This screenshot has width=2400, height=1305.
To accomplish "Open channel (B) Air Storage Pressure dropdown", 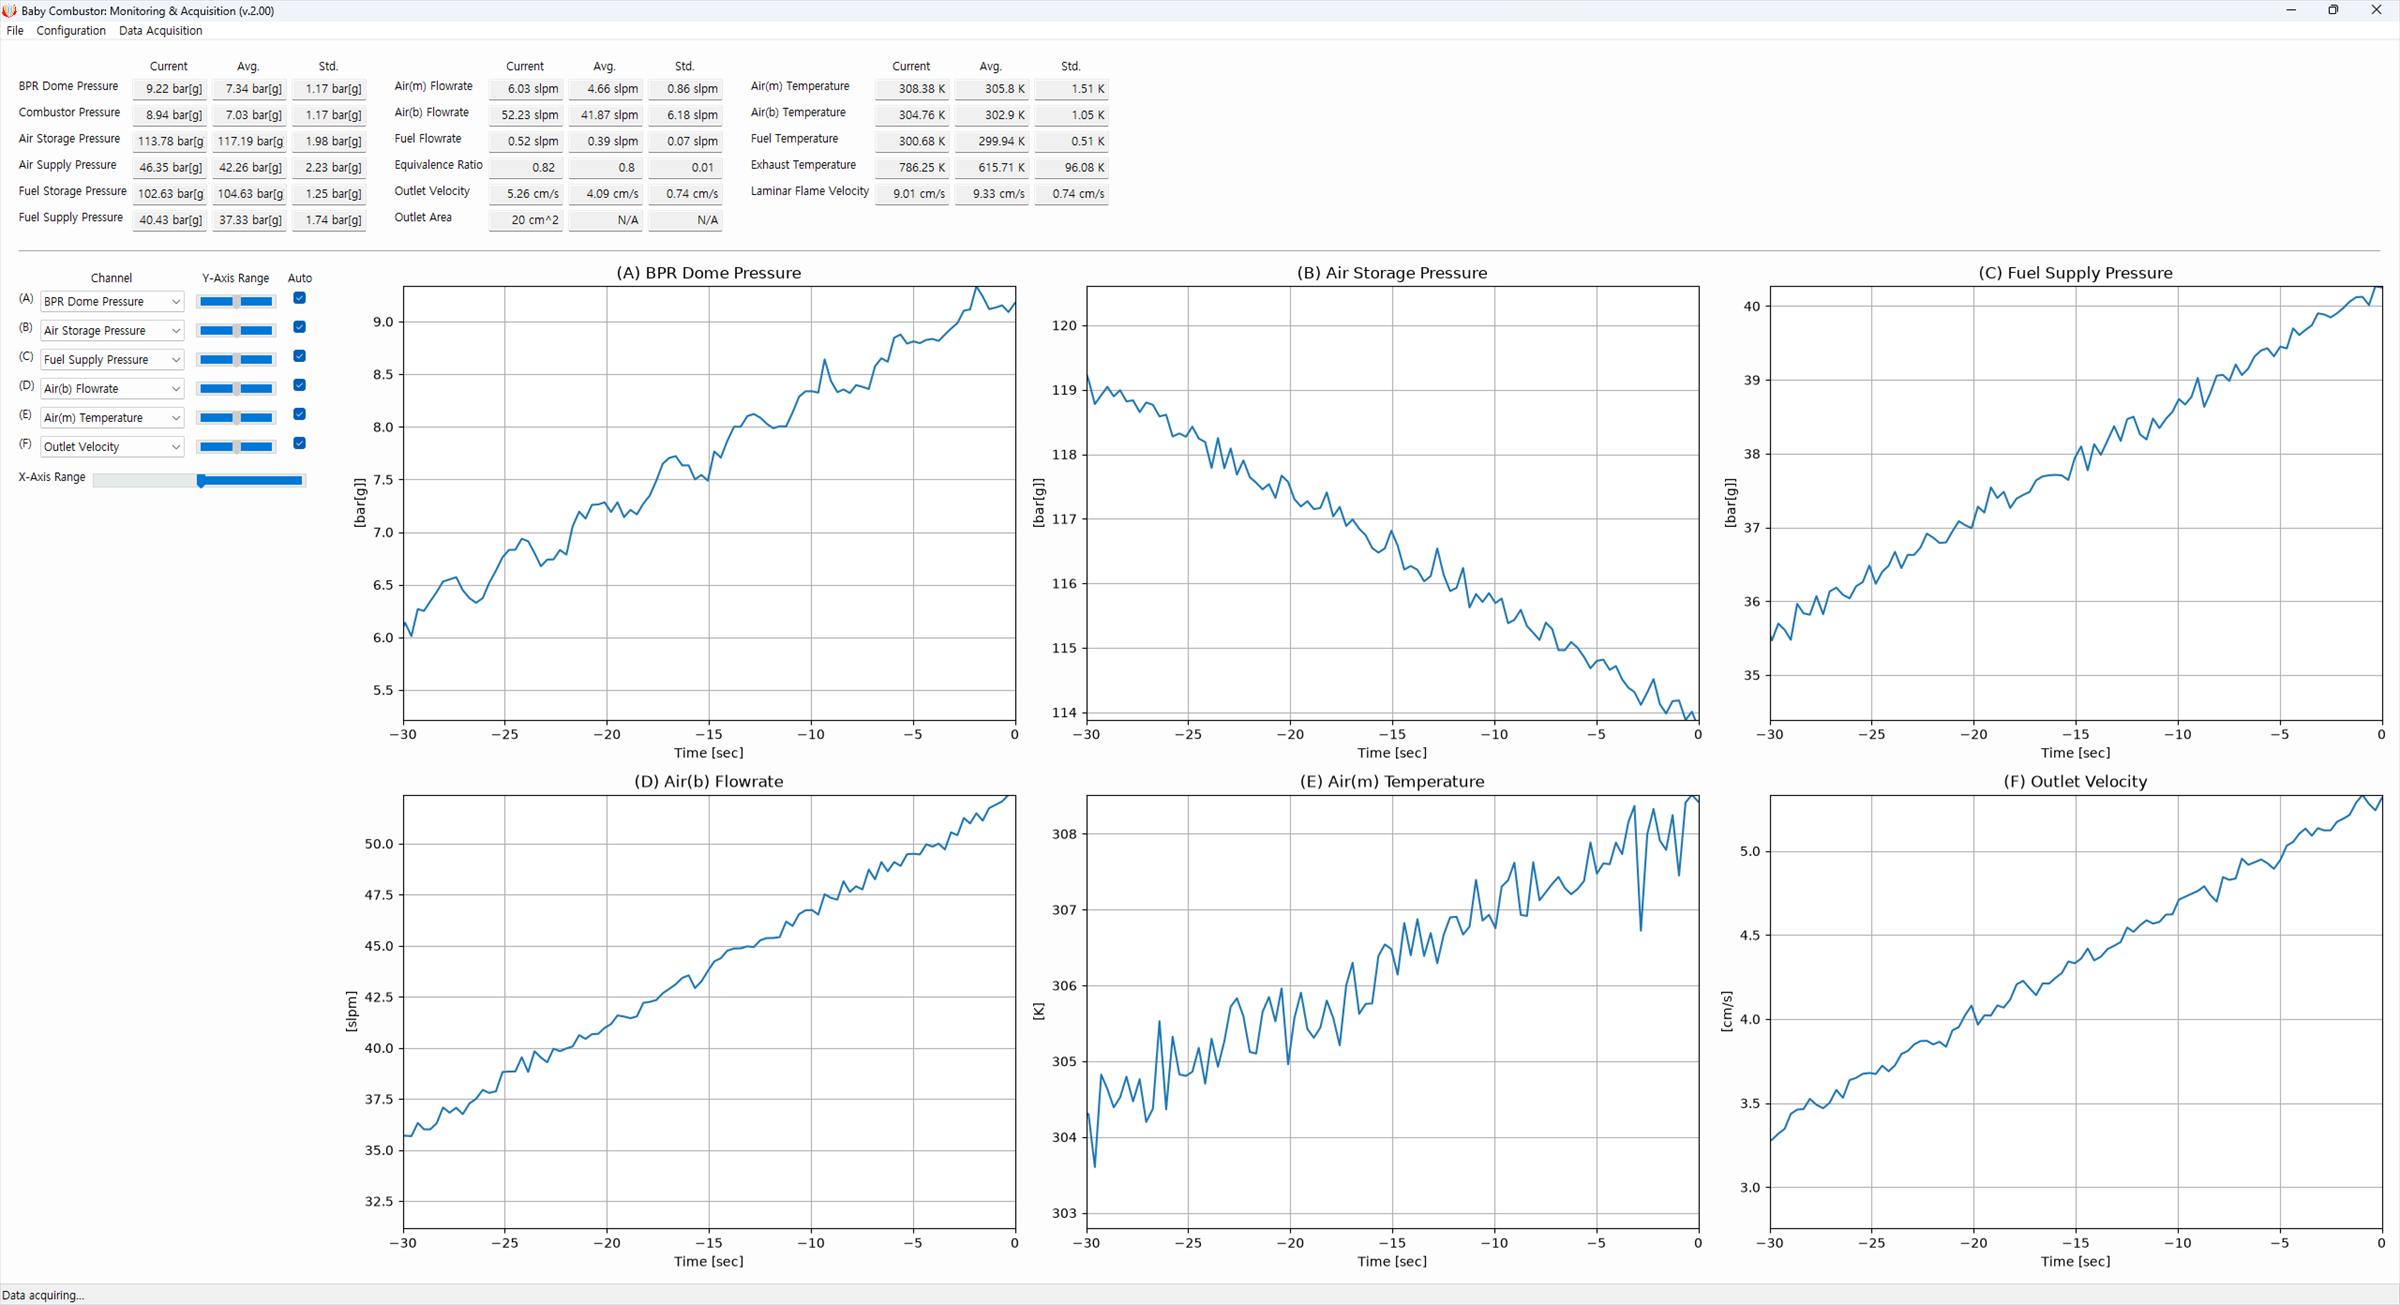I will [112, 330].
